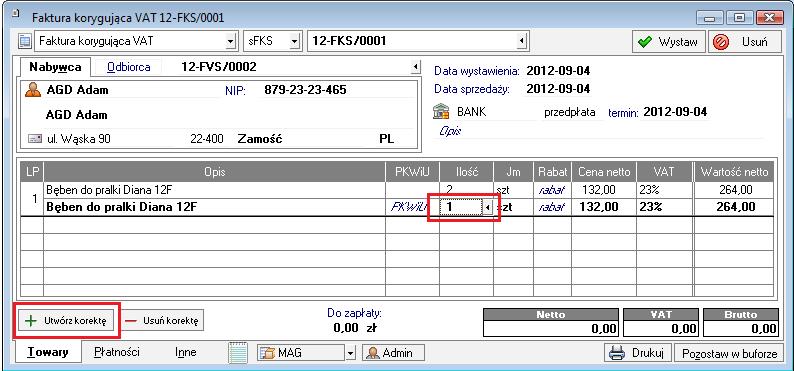Screen dimensions: 794x371
Task: Select the Towary tab
Action: pos(48,352)
